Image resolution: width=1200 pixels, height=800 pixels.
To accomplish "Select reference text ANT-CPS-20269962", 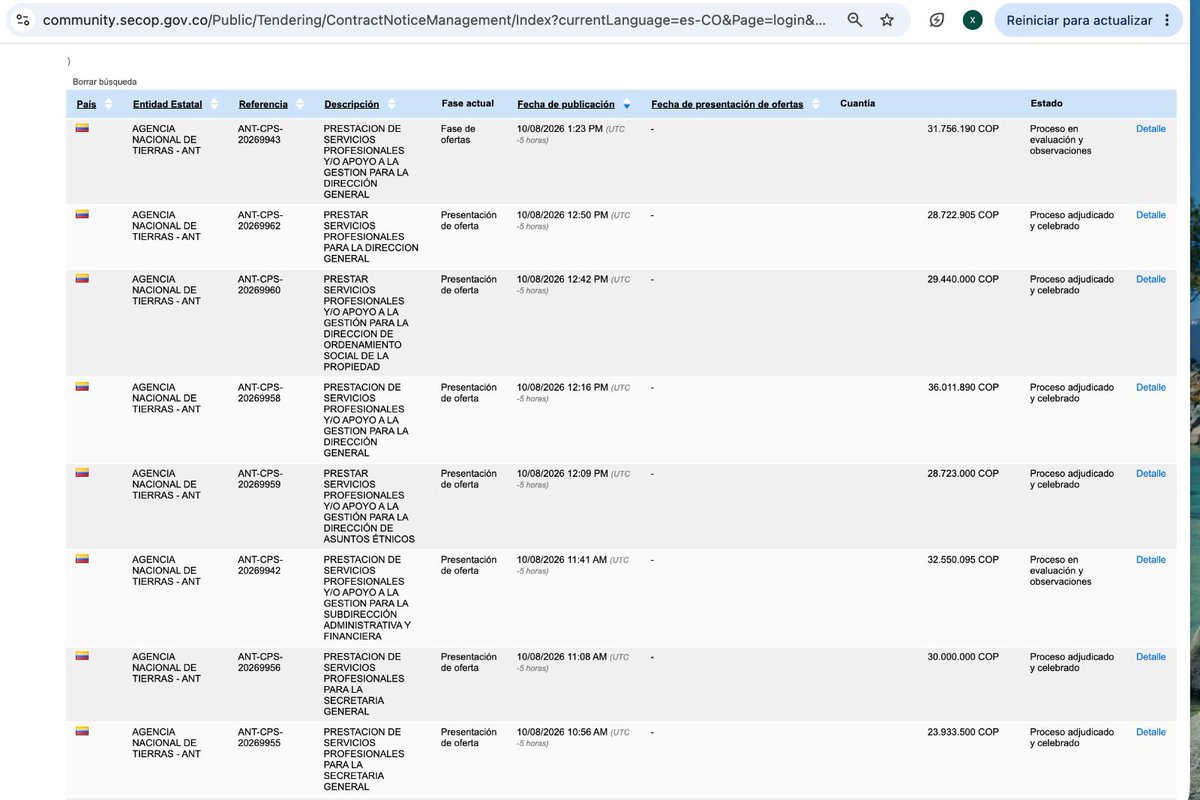I will pos(260,220).
